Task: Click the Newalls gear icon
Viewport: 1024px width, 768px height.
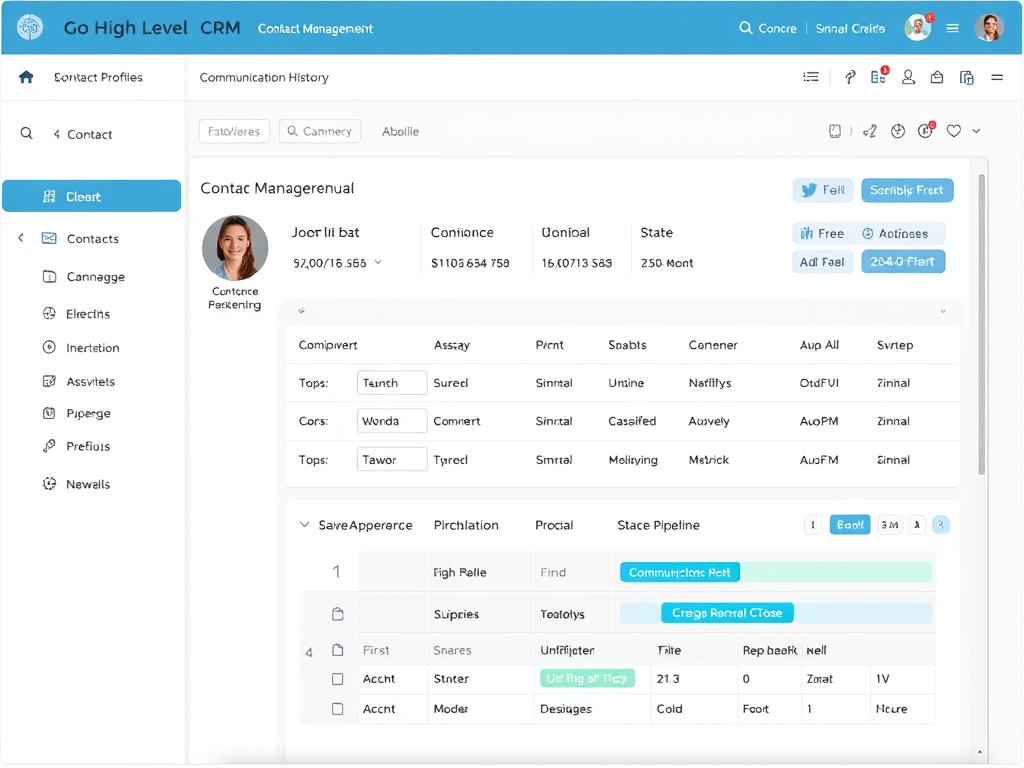Action: coord(49,484)
